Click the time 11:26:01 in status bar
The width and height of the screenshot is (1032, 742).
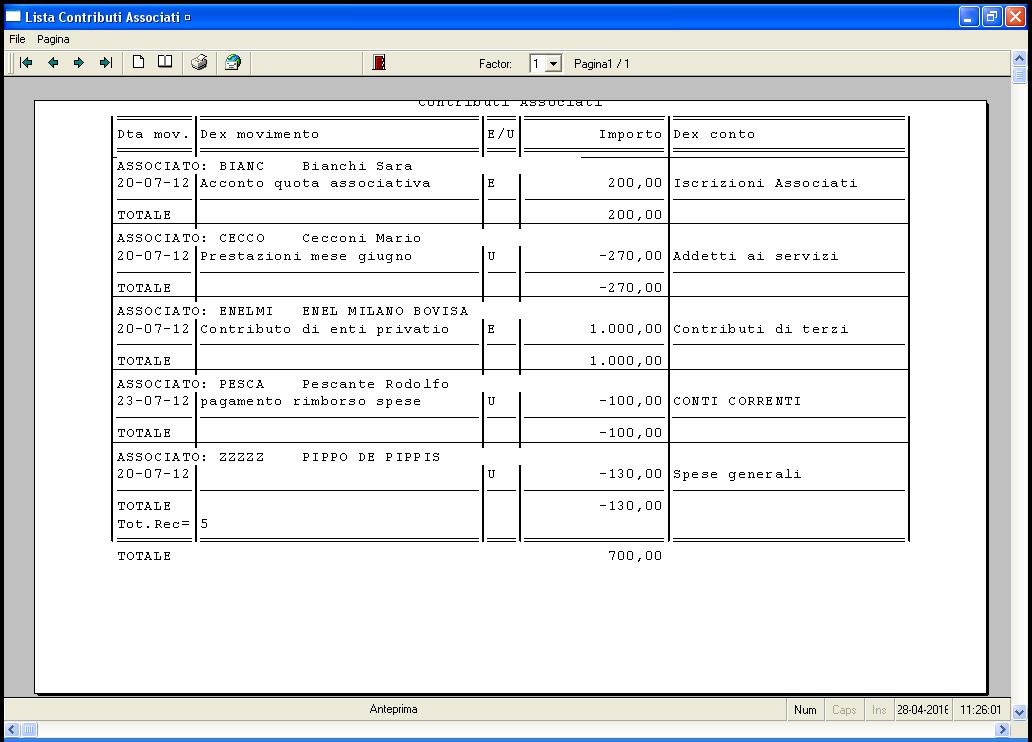[981, 710]
